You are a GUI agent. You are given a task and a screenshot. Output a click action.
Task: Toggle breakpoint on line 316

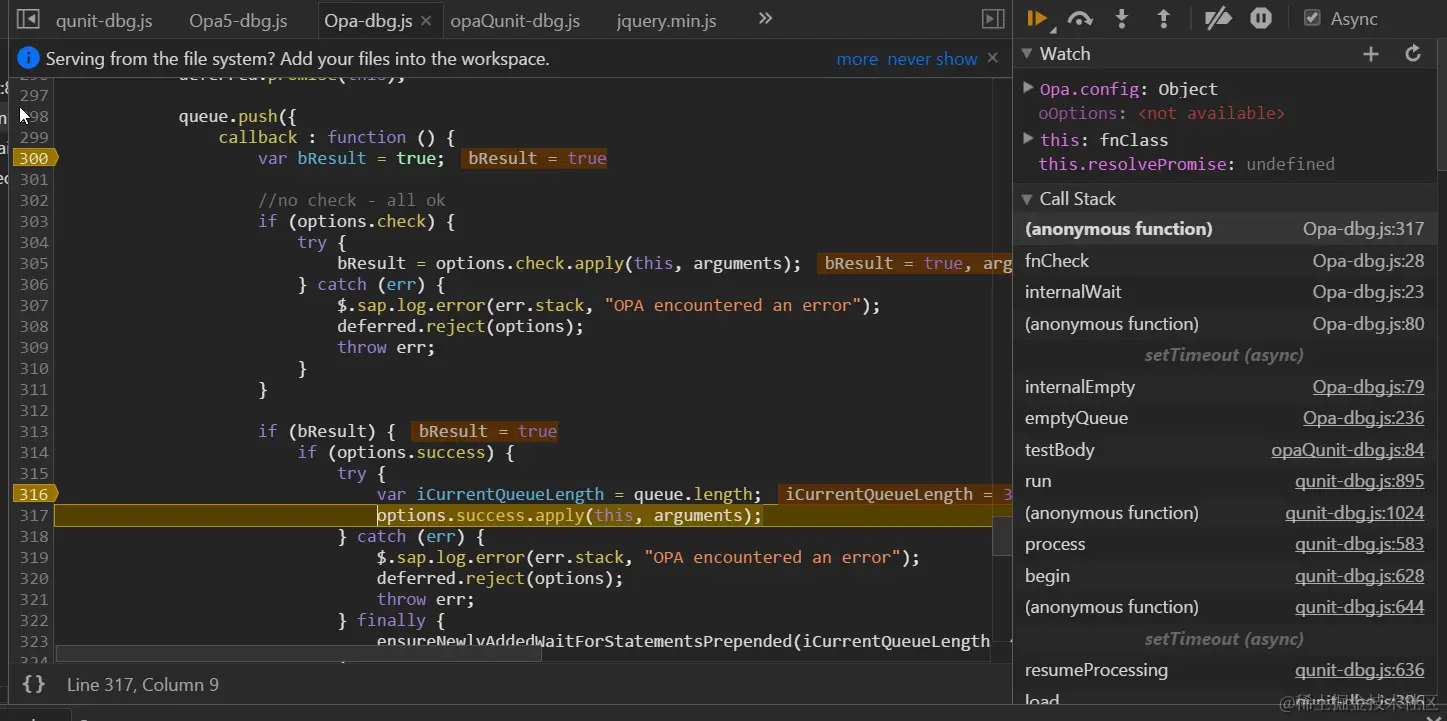[34, 494]
